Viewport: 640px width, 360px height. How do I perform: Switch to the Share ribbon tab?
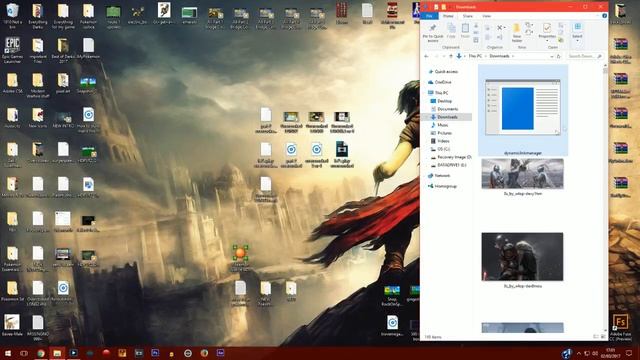coord(468,16)
